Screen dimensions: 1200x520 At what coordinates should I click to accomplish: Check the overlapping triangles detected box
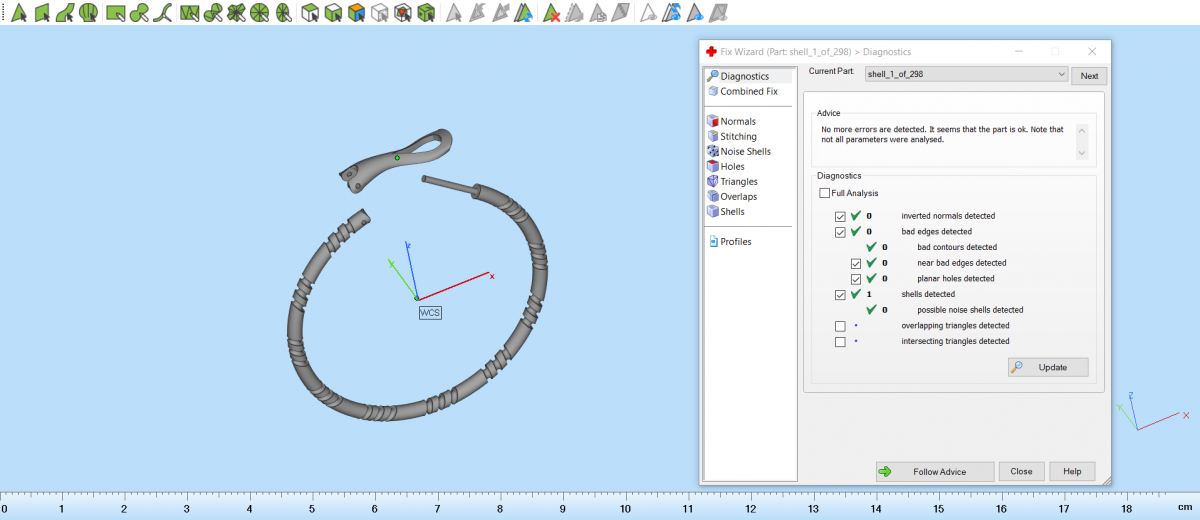[840, 326]
